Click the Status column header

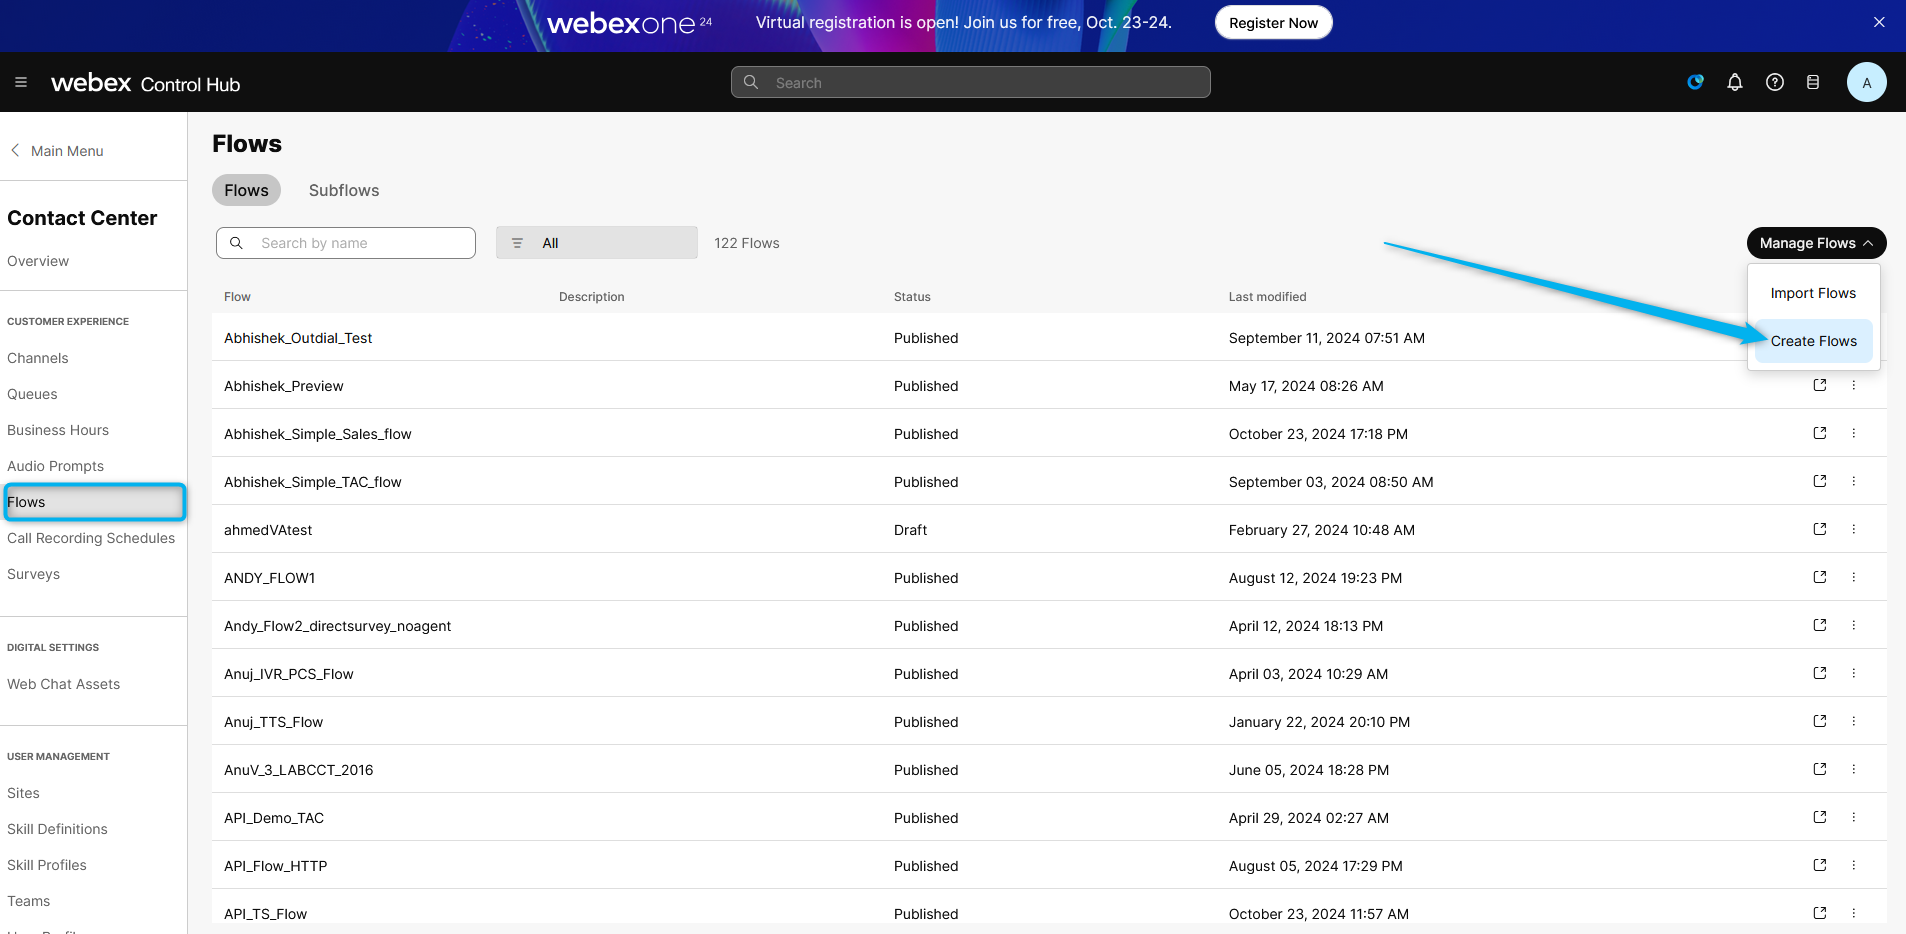coord(912,297)
